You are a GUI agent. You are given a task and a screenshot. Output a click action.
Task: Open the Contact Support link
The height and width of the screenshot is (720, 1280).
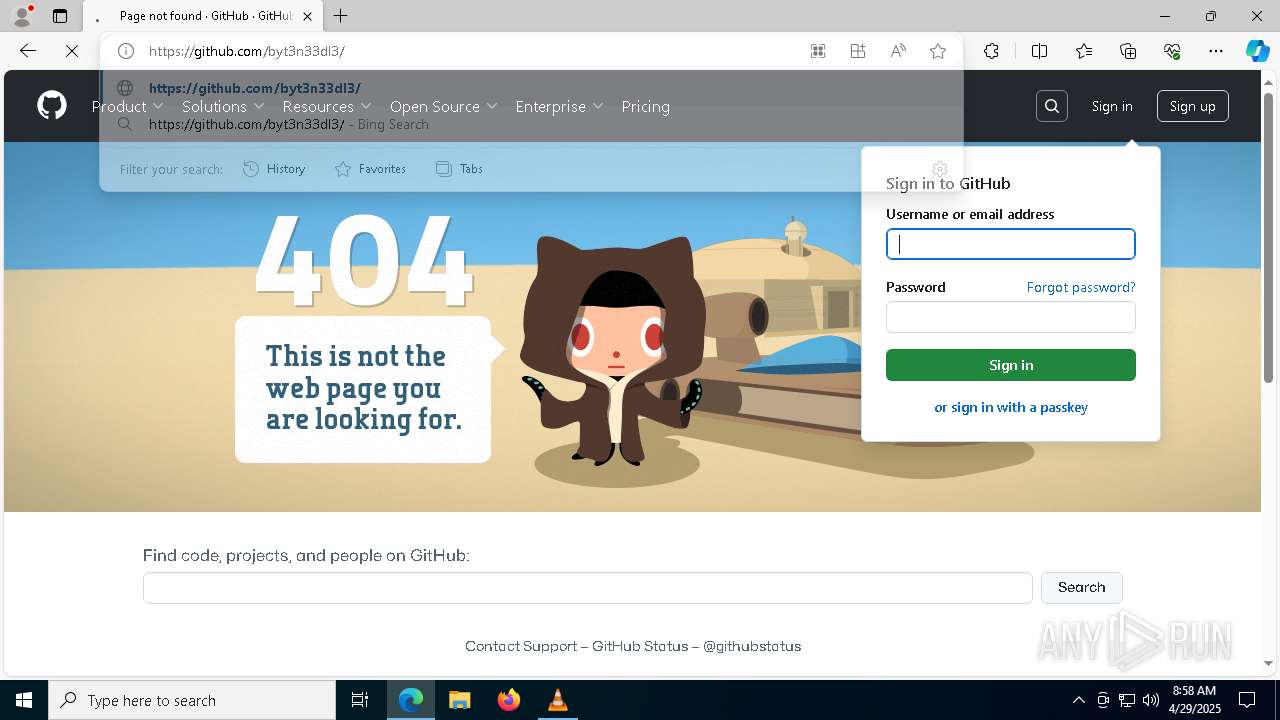521,646
